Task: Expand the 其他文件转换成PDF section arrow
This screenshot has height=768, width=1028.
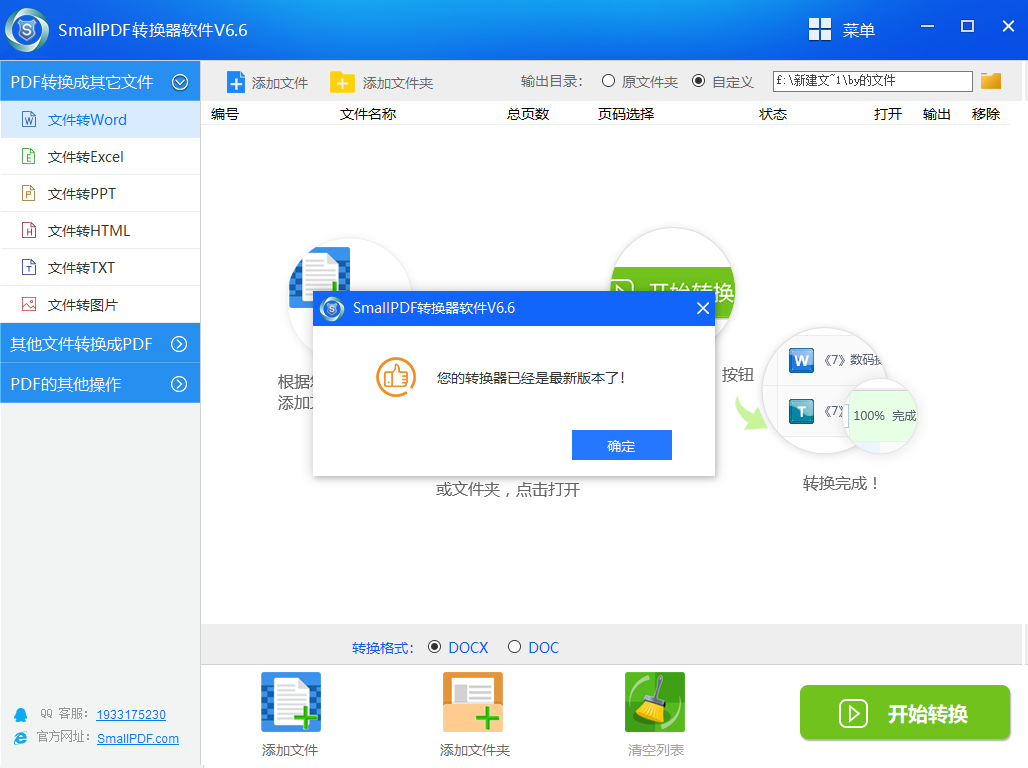Action: pyautogui.click(x=179, y=344)
